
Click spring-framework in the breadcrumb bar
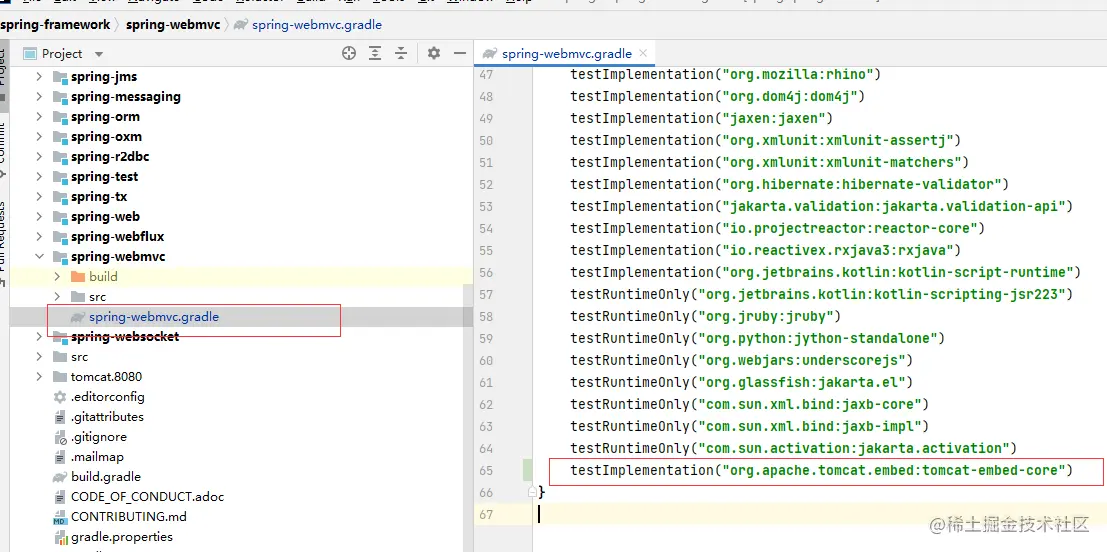click(55, 25)
